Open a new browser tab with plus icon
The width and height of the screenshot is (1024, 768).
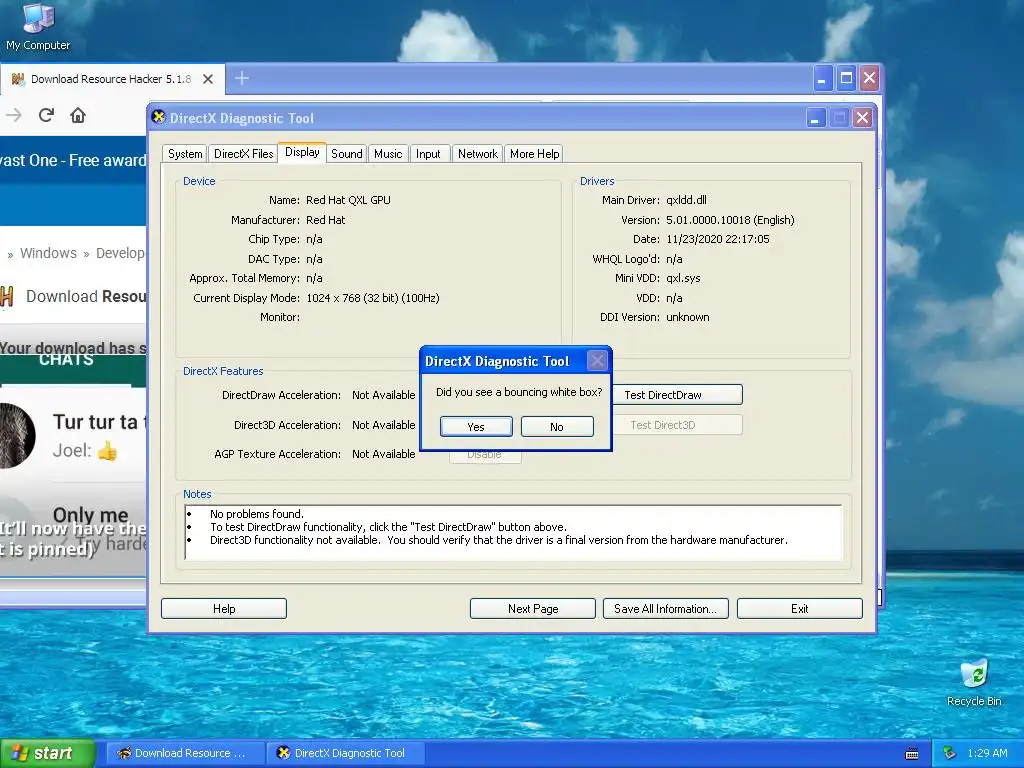click(x=242, y=78)
